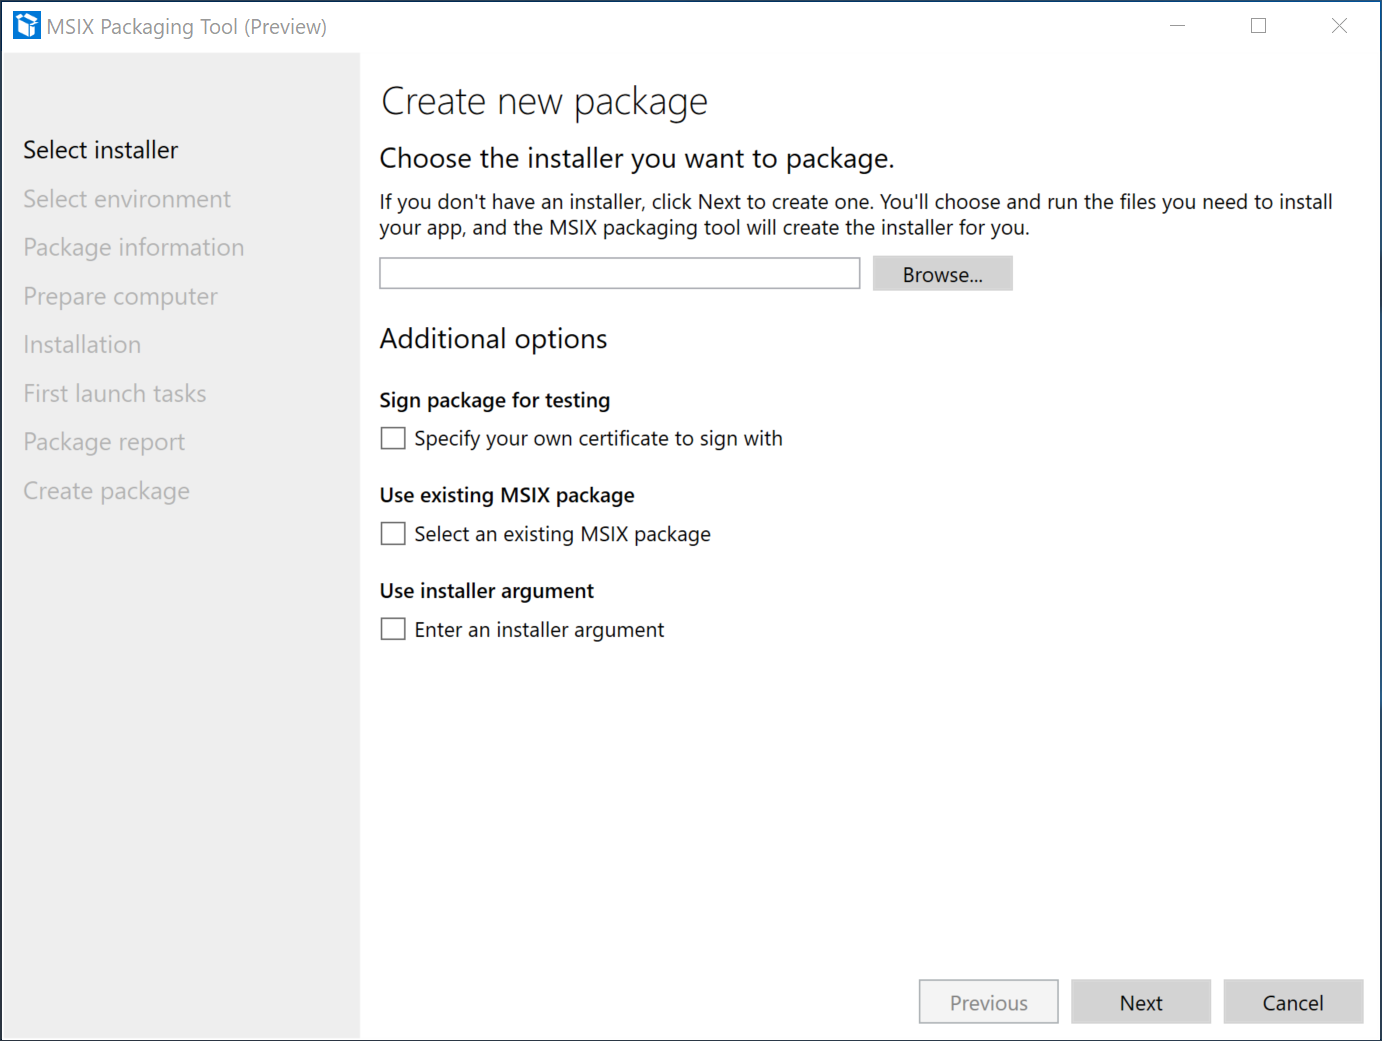Click 'Use existing MSIX package' label
Viewport: 1382px width, 1041px height.
[x=507, y=495]
